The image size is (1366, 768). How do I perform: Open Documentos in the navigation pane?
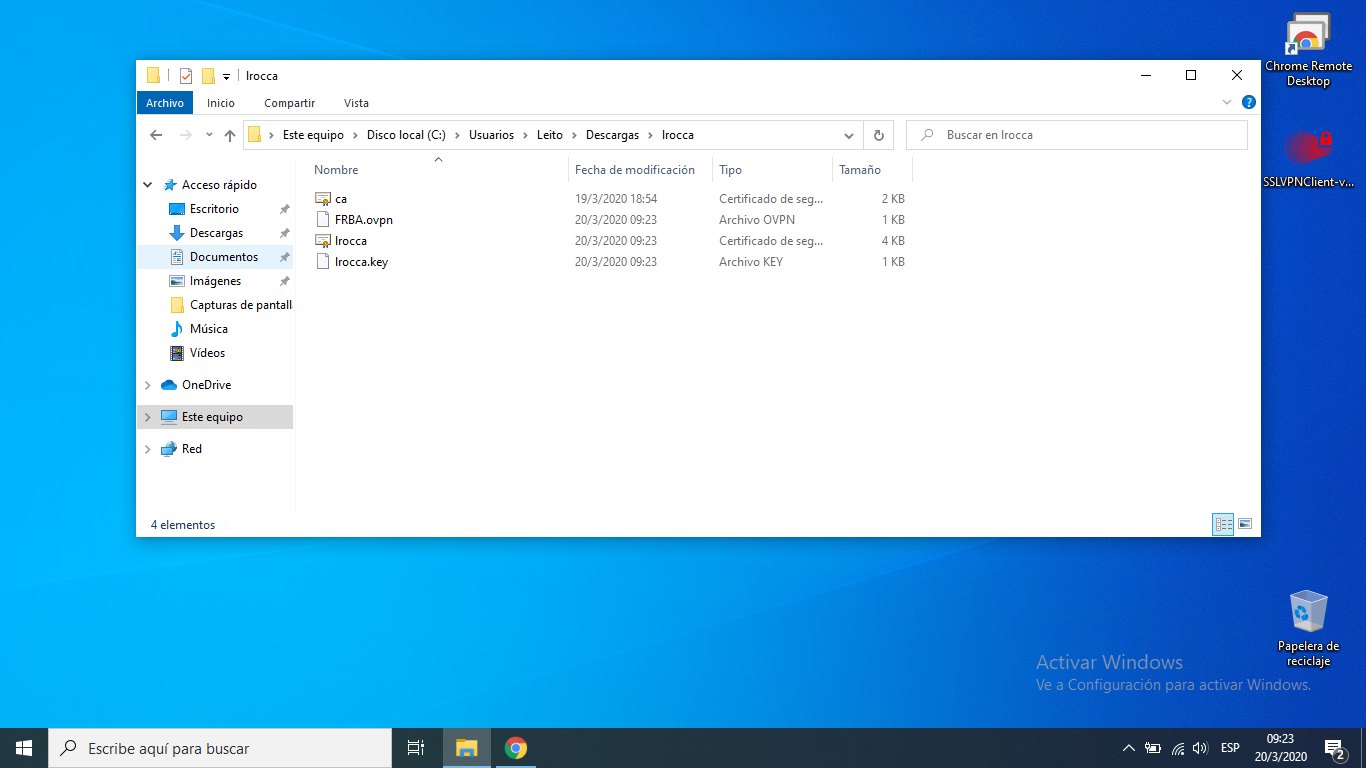(224, 257)
